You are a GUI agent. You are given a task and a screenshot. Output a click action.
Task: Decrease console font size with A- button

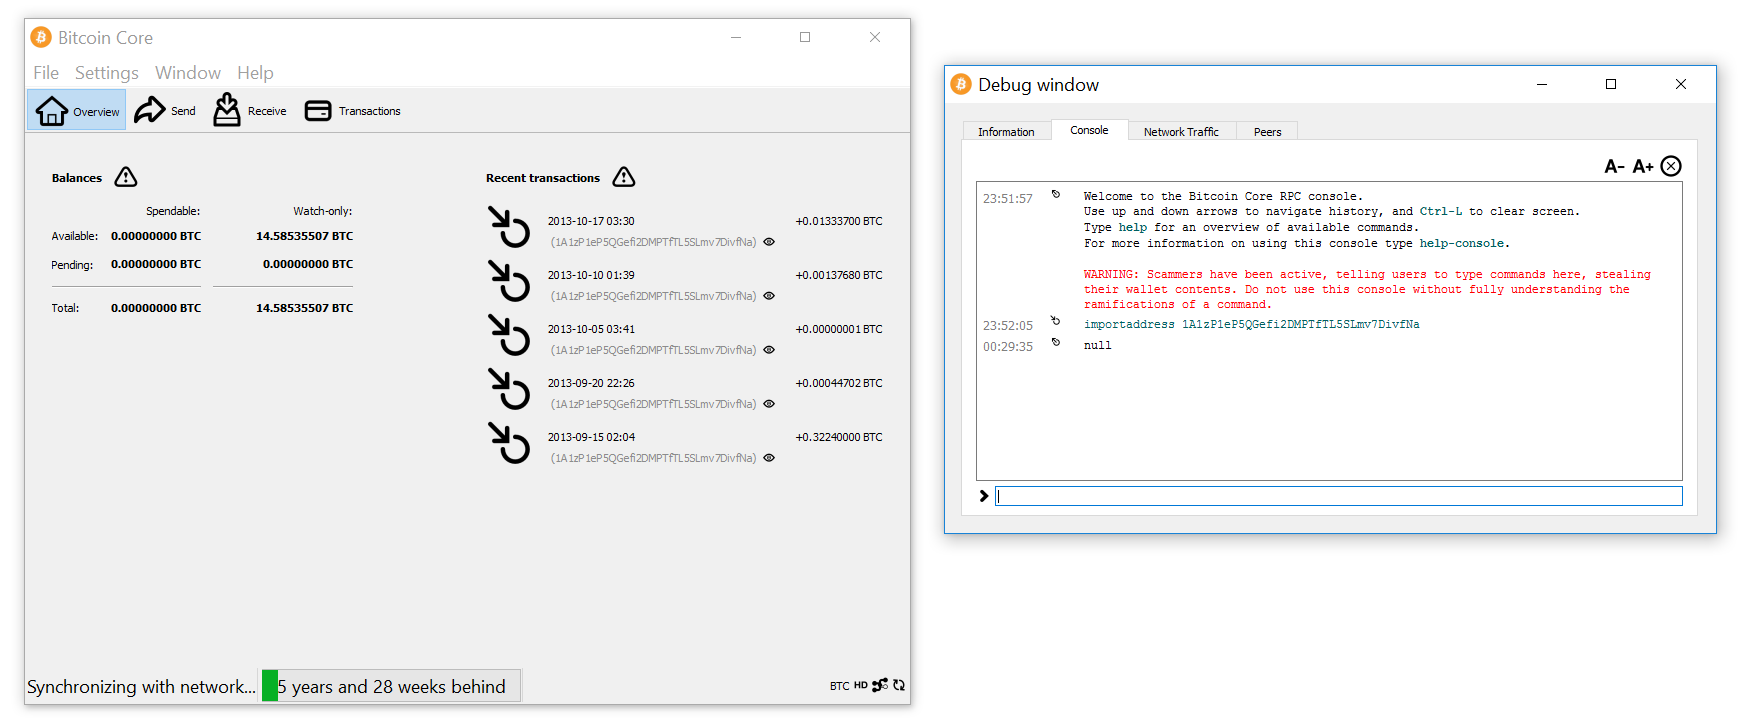click(1614, 166)
